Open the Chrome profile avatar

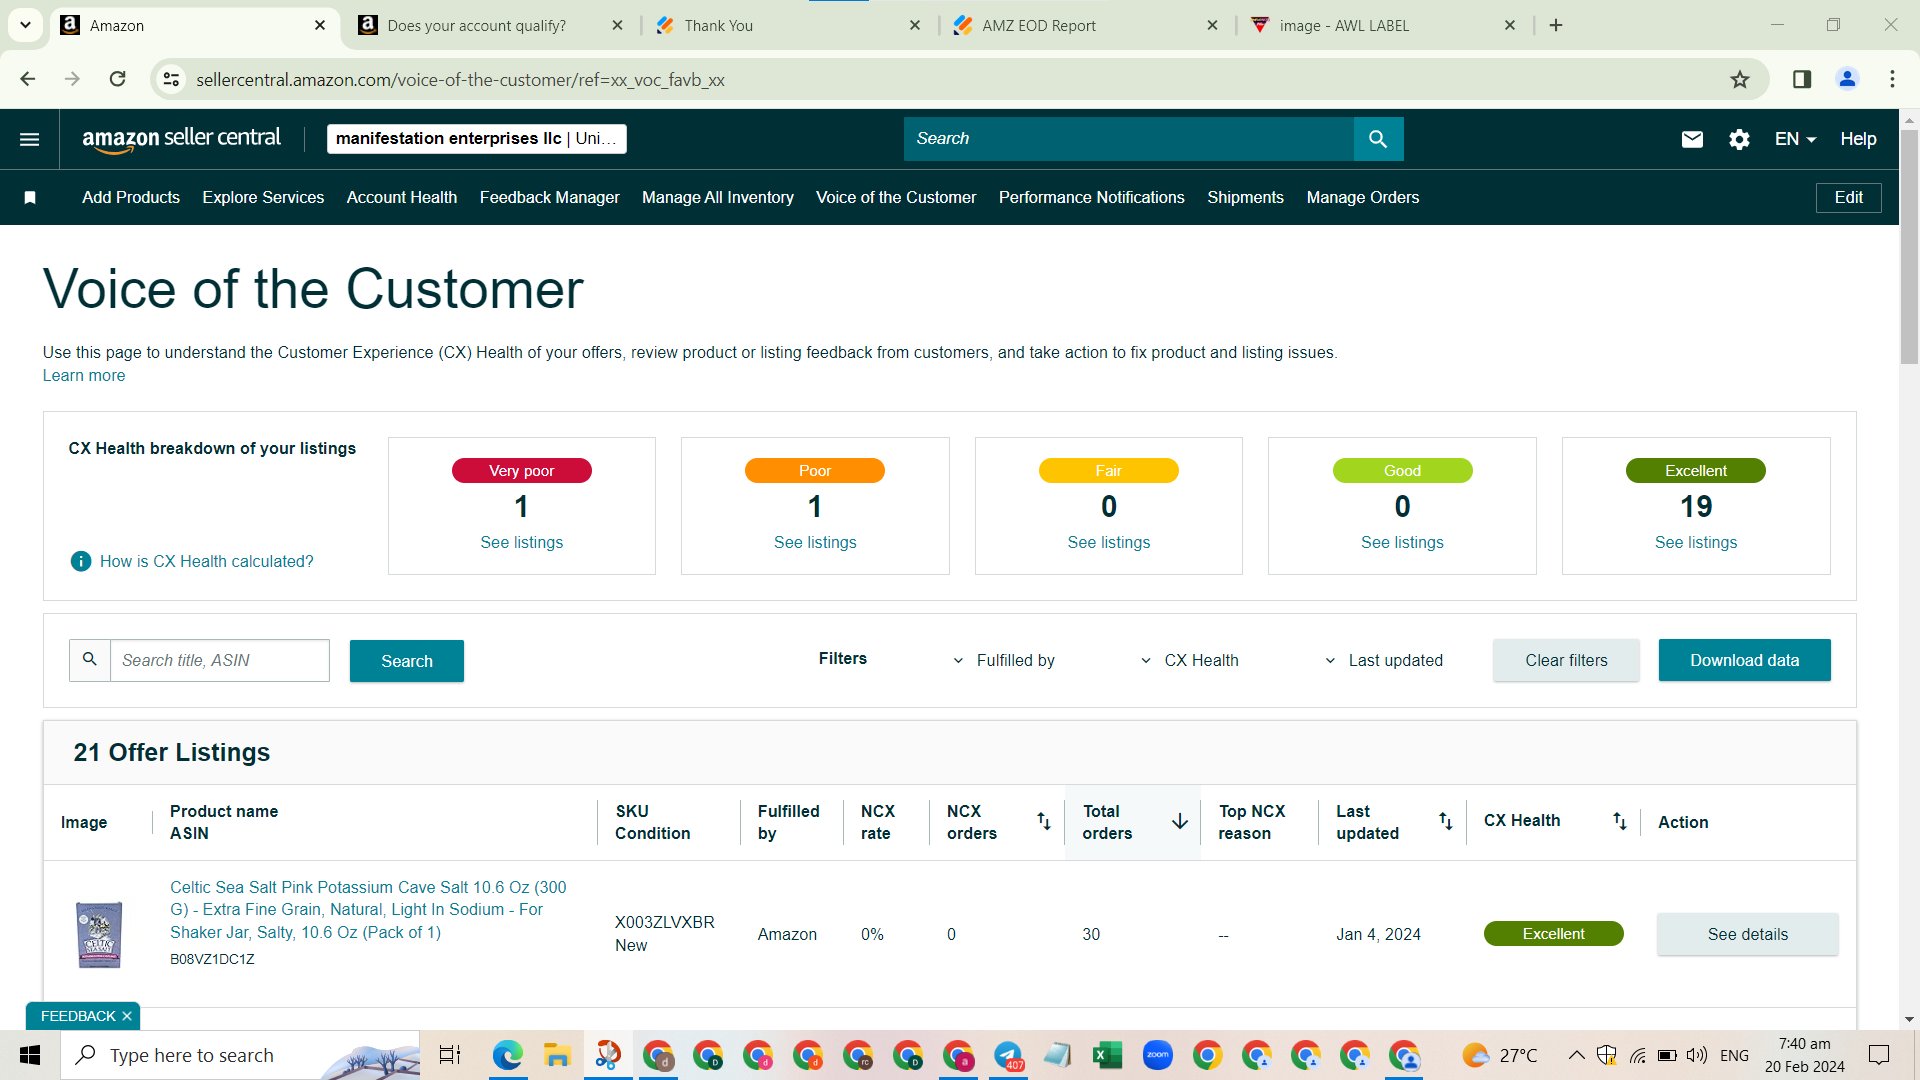tap(1847, 79)
